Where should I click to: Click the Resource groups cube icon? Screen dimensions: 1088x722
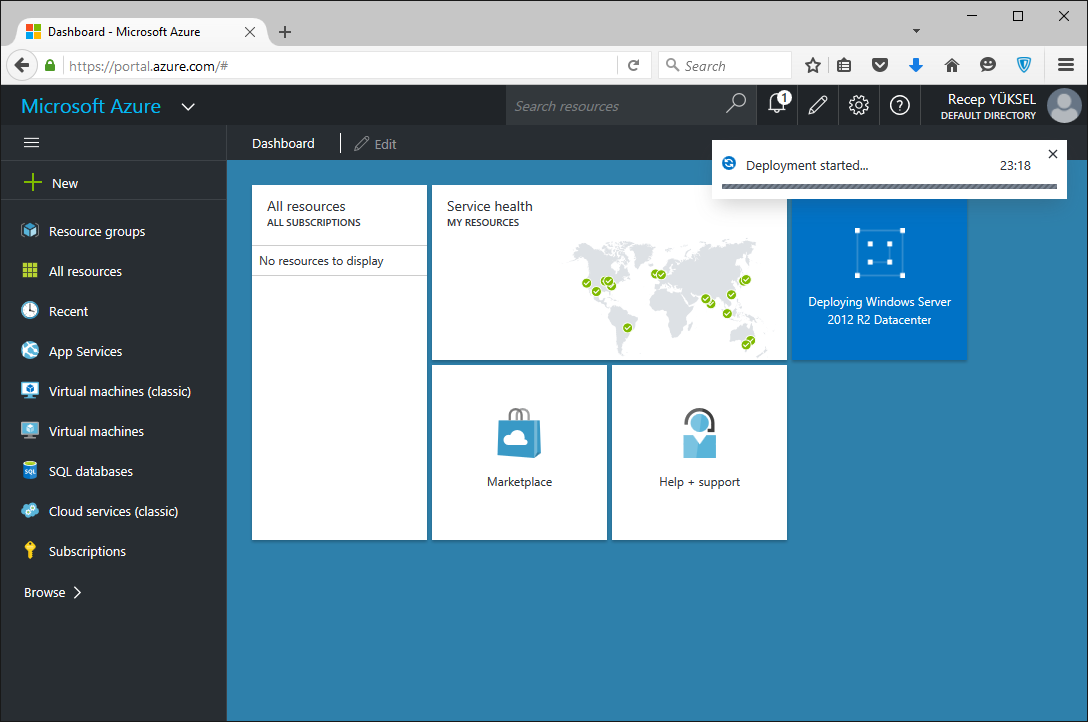click(30, 230)
